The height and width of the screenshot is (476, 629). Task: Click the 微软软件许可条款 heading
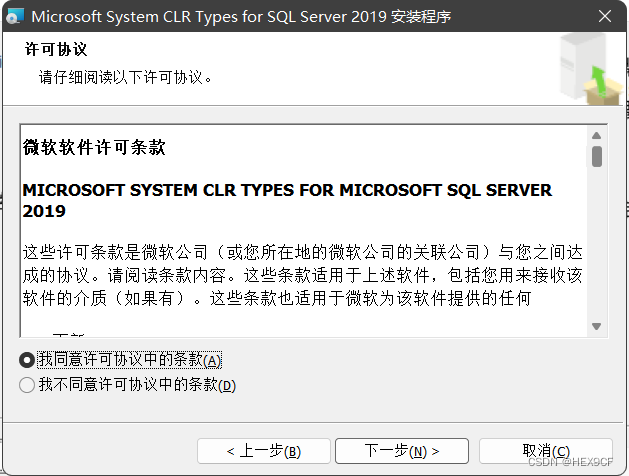94,147
